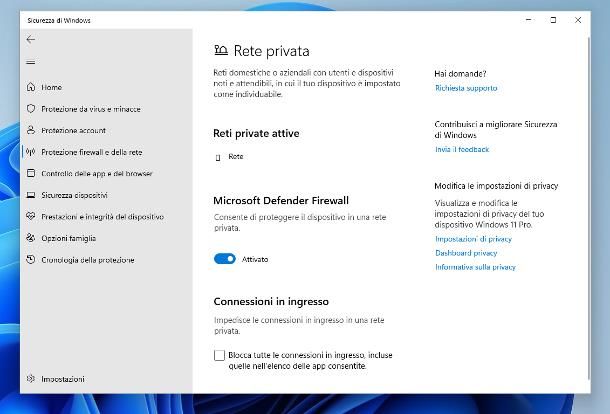Image resolution: width=610 pixels, height=414 pixels.
Task: Maximize the Sicurezza di Windows window
Action: [553, 20]
